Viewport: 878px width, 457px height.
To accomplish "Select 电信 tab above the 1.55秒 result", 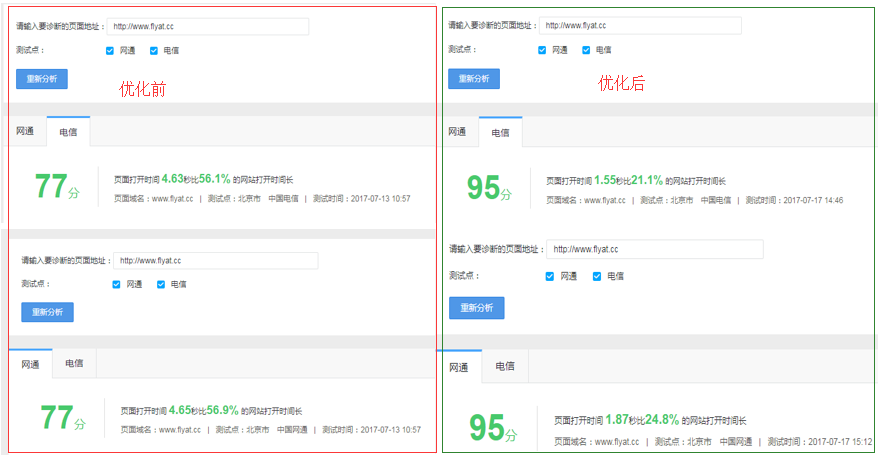I will (x=500, y=132).
